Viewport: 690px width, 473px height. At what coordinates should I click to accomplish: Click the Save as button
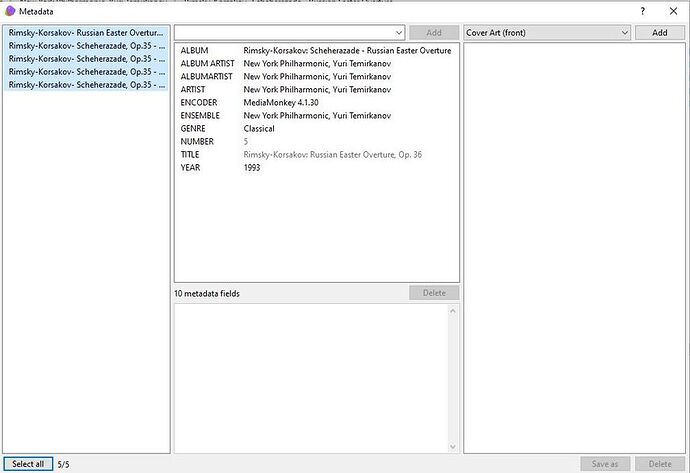pos(605,464)
